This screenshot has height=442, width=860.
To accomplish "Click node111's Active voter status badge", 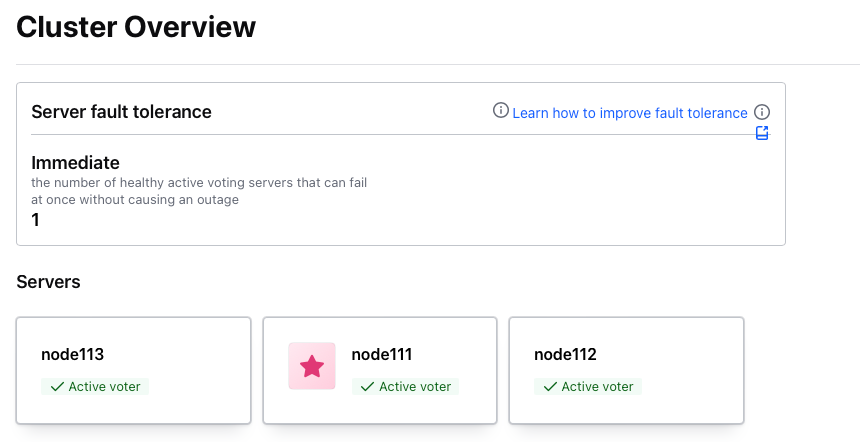I will (405, 386).
